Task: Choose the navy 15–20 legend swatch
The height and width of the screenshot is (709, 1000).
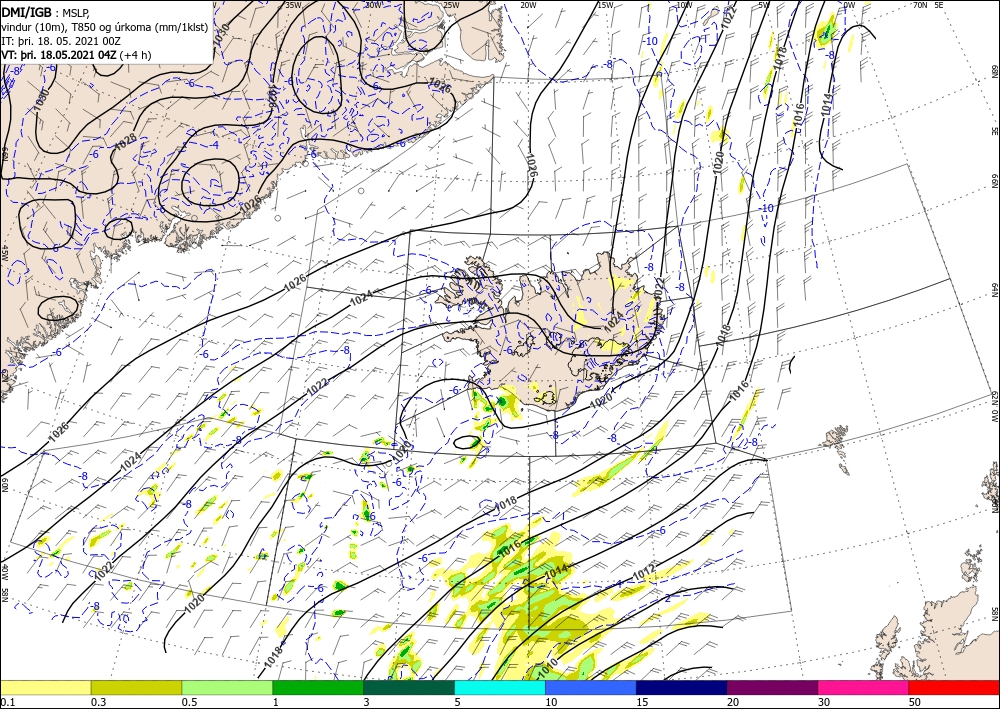Action: tap(681, 687)
